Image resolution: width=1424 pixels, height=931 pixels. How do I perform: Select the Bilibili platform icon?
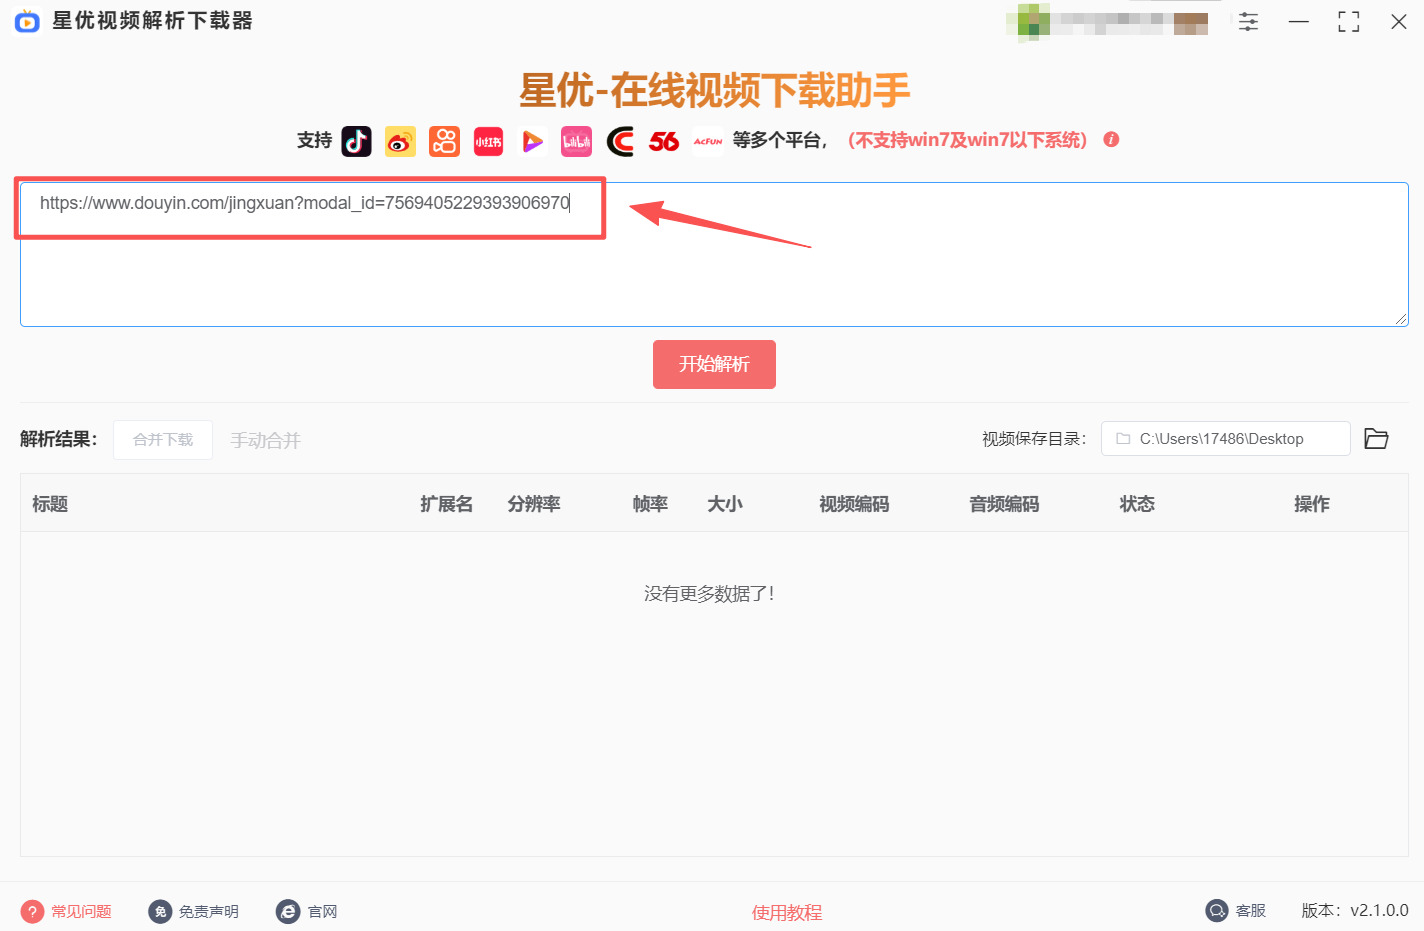click(576, 141)
